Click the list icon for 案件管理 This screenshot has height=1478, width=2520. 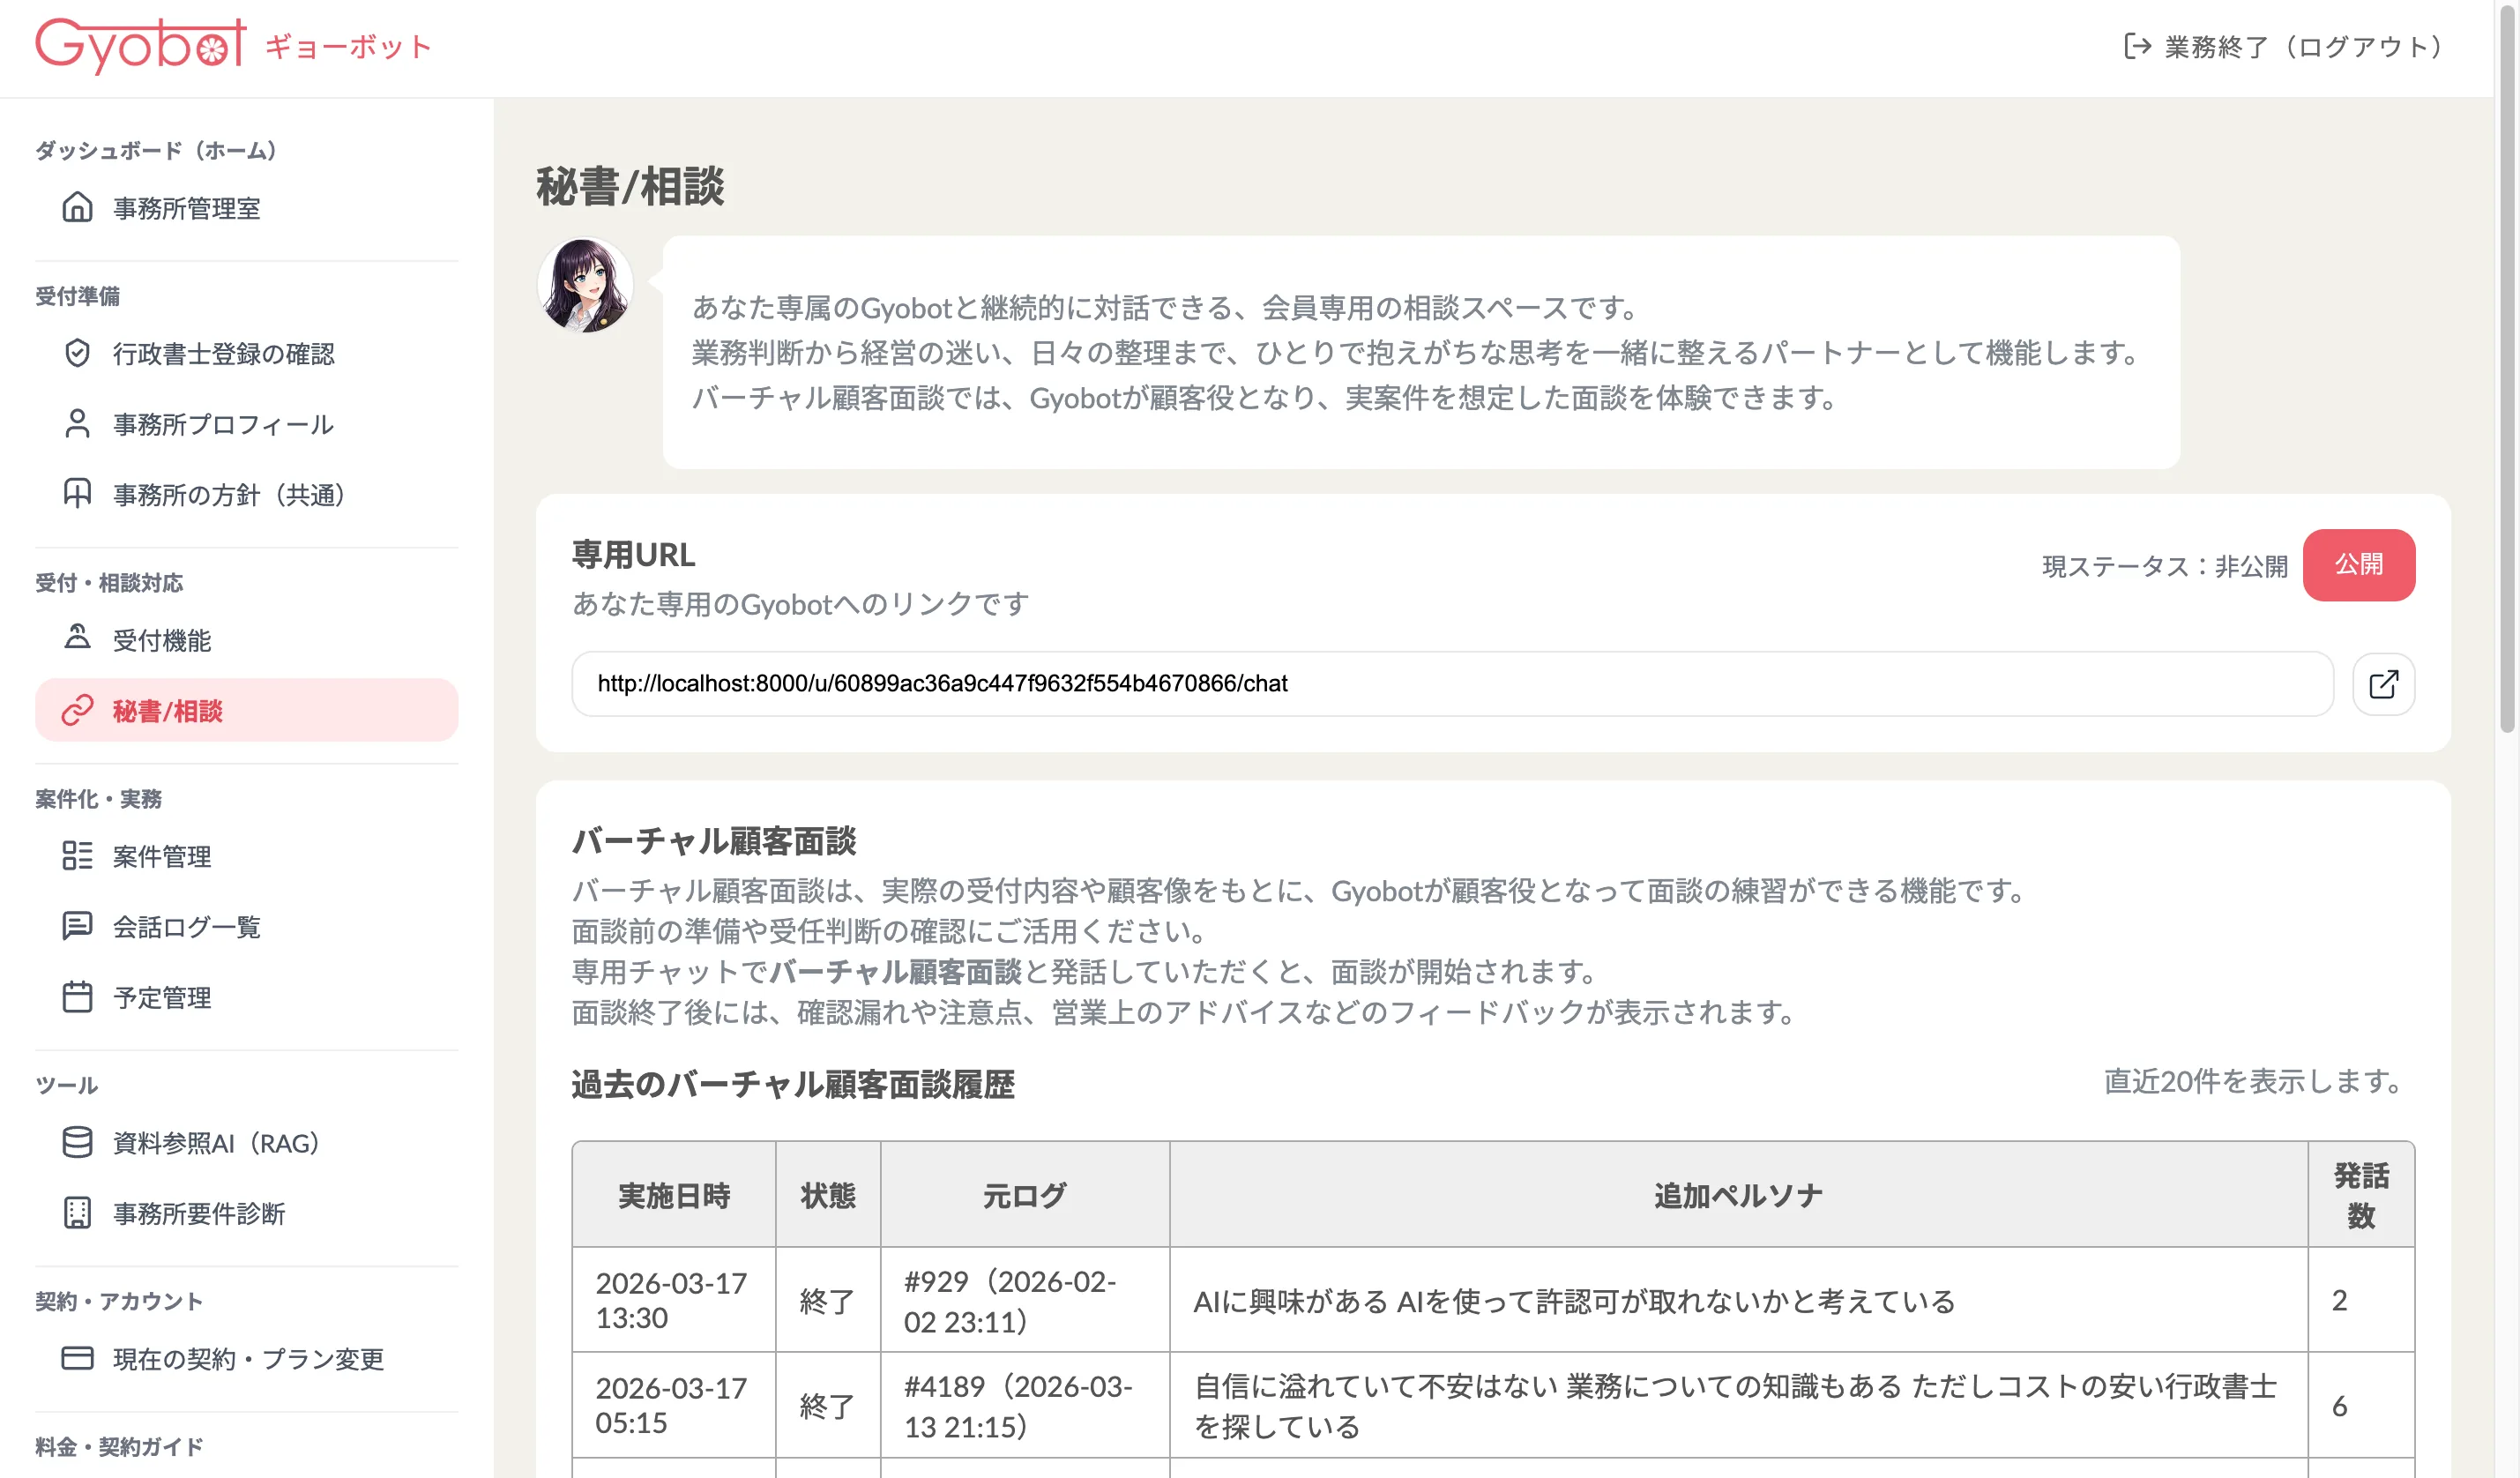click(77, 856)
